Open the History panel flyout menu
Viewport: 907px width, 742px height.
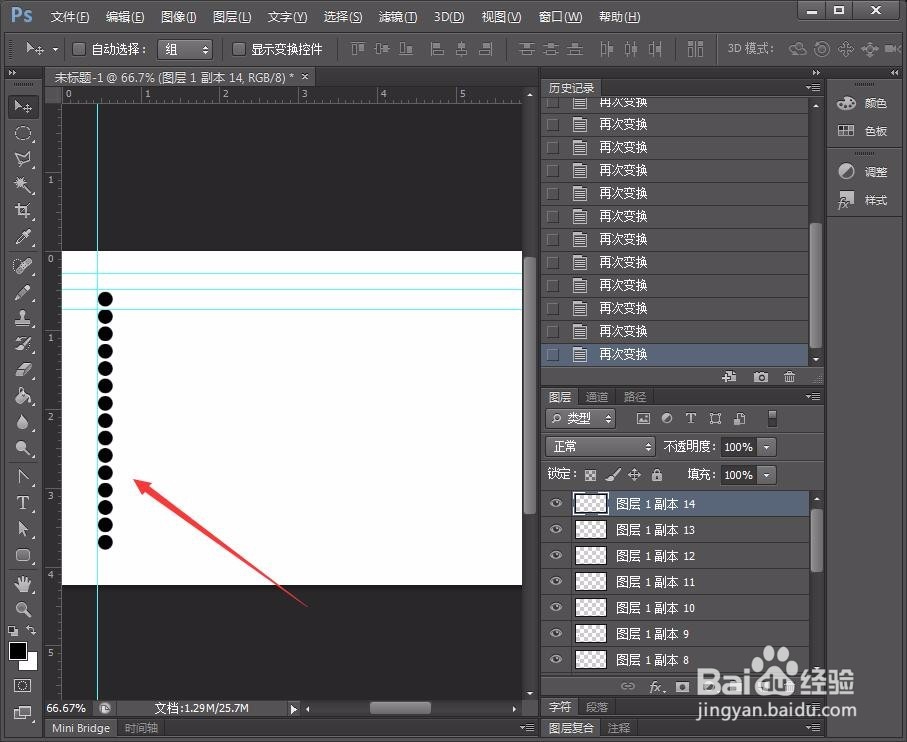tap(813, 87)
